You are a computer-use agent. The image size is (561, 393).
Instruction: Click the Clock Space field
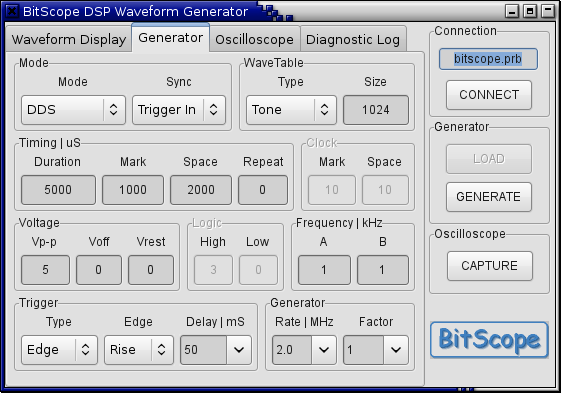[x=385, y=190]
